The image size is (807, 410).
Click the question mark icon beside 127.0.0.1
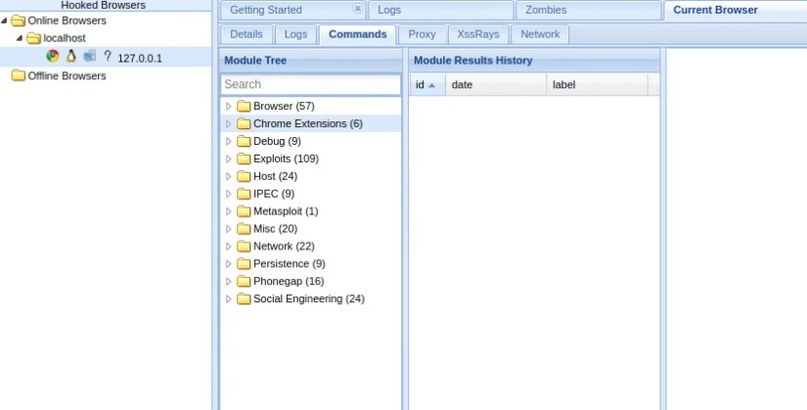click(107, 56)
